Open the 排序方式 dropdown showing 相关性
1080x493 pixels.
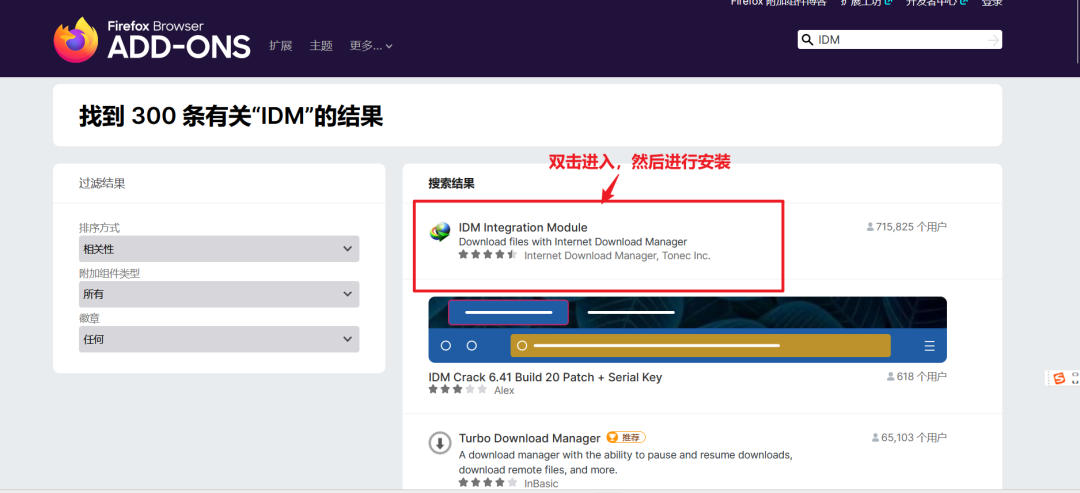(x=219, y=249)
